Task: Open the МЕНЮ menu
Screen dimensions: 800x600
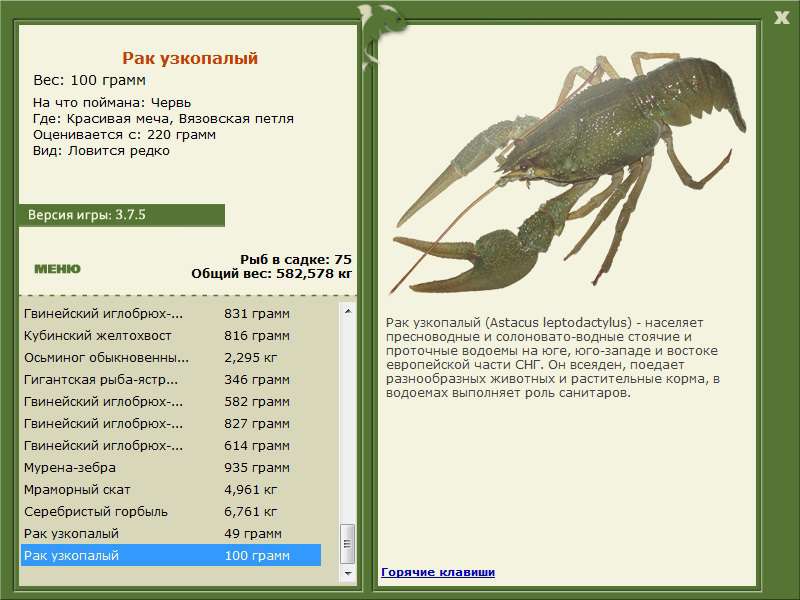Action: point(57,268)
